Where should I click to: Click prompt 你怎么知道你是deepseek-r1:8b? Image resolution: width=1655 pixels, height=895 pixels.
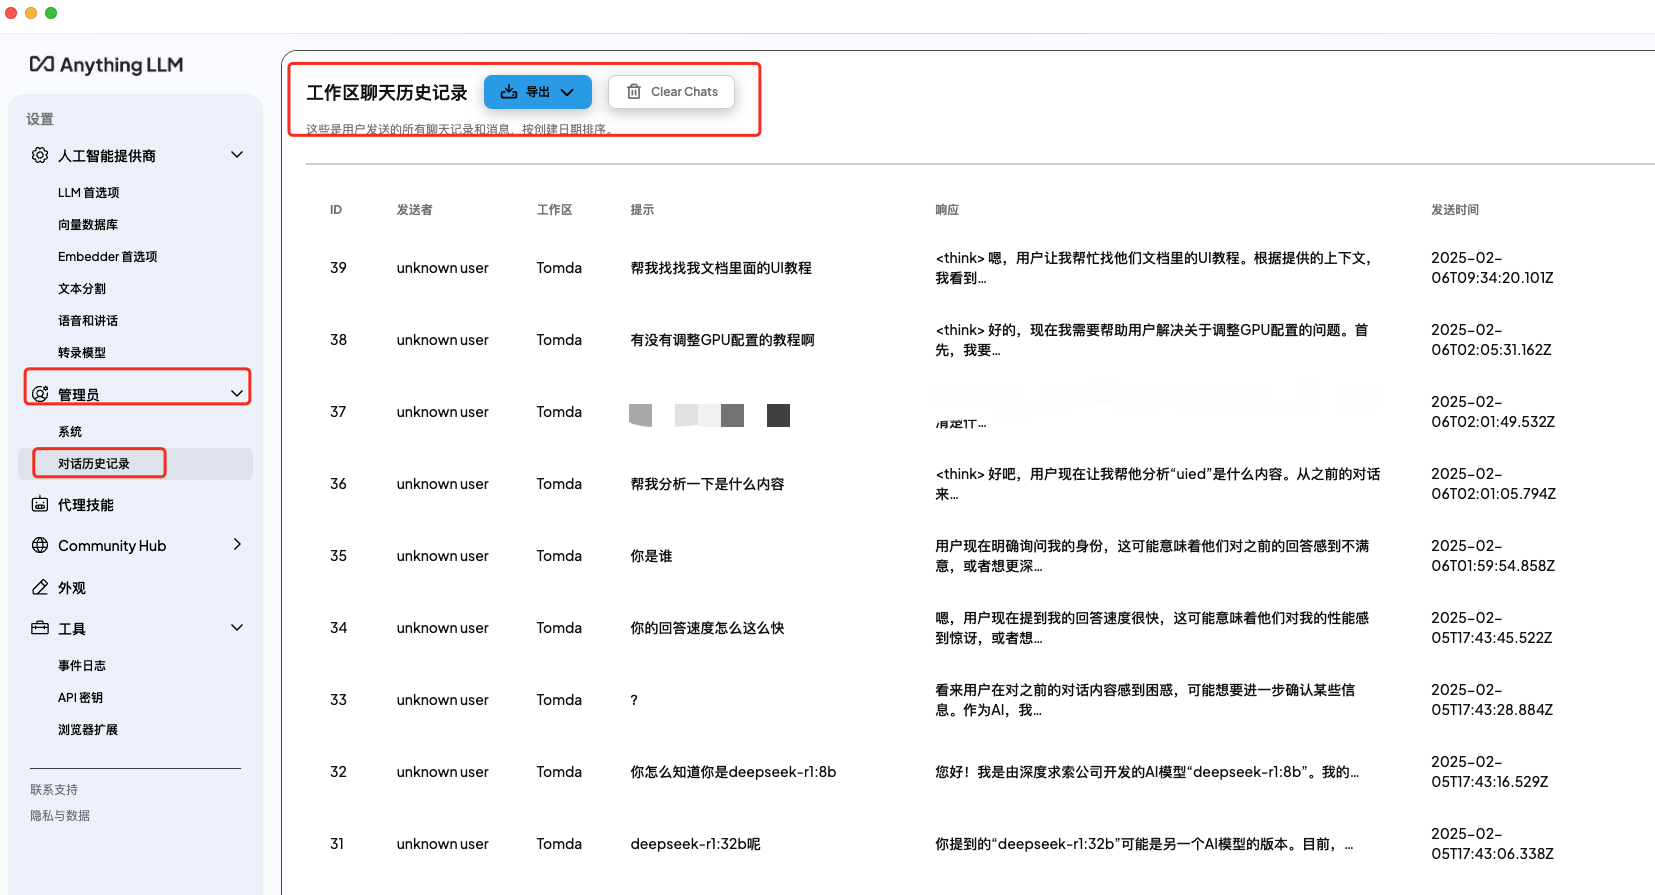[733, 772]
